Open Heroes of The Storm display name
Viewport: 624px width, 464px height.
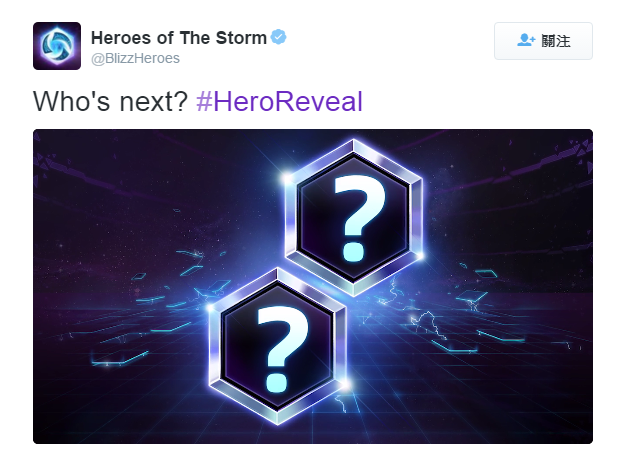(x=179, y=38)
